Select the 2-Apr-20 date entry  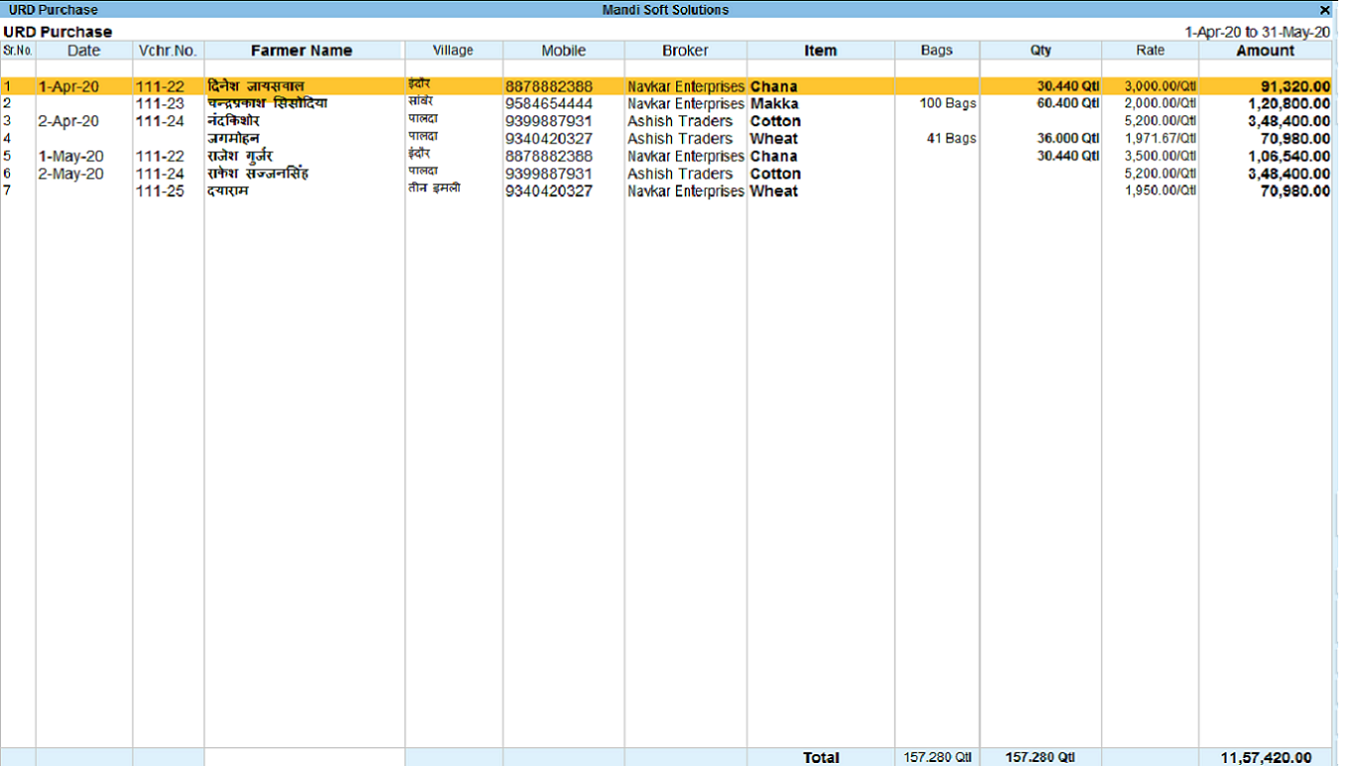tap(70, 121)
